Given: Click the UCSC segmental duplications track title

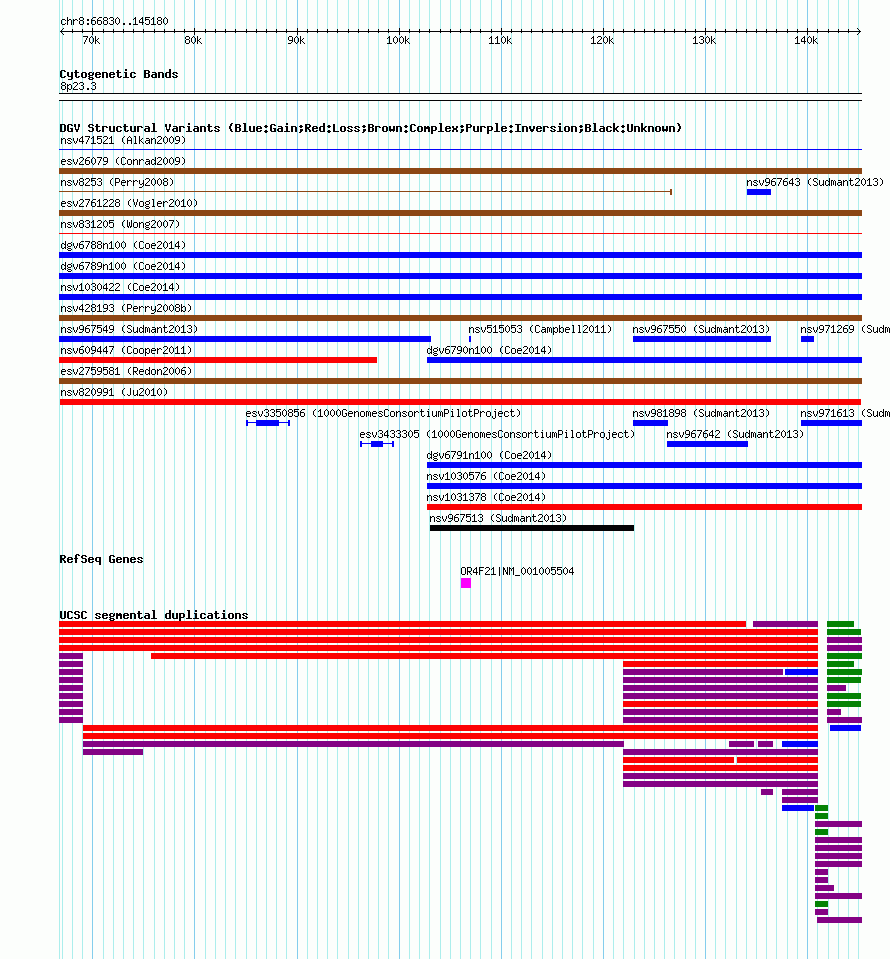Looking at the screenshot, I should (154, 615).
